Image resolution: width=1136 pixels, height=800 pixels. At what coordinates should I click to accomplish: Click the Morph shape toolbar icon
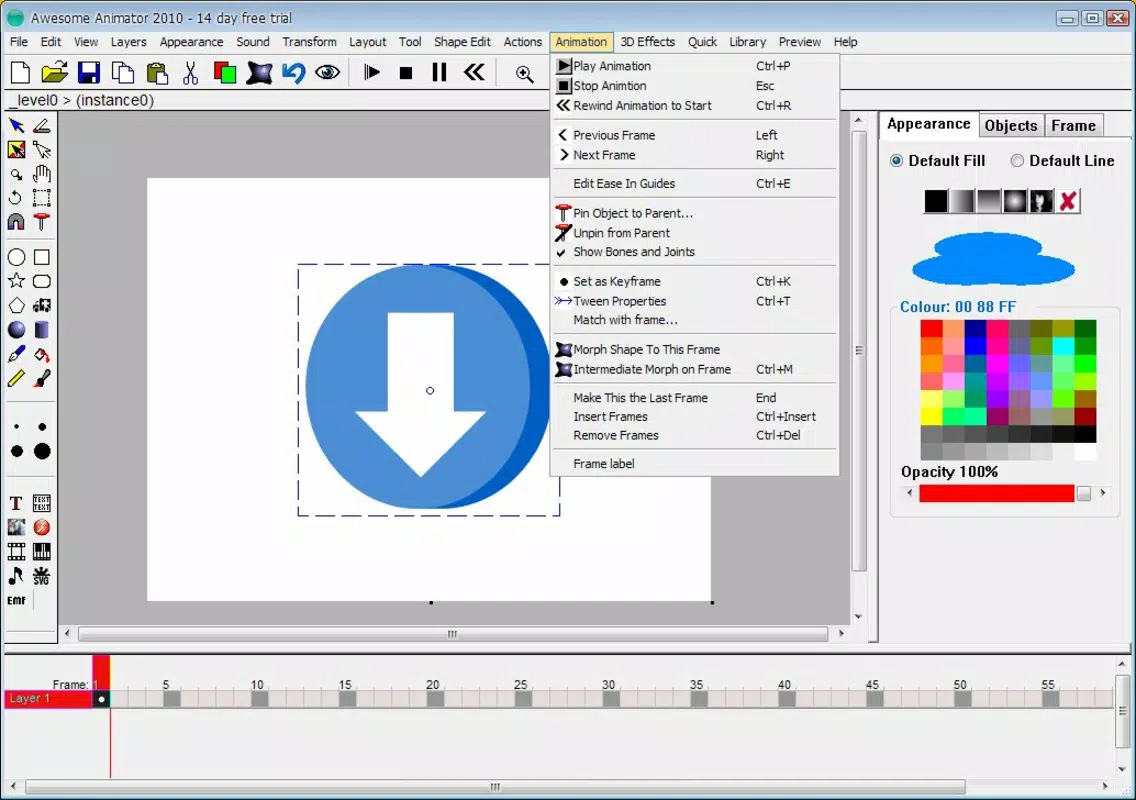point(259,72)
